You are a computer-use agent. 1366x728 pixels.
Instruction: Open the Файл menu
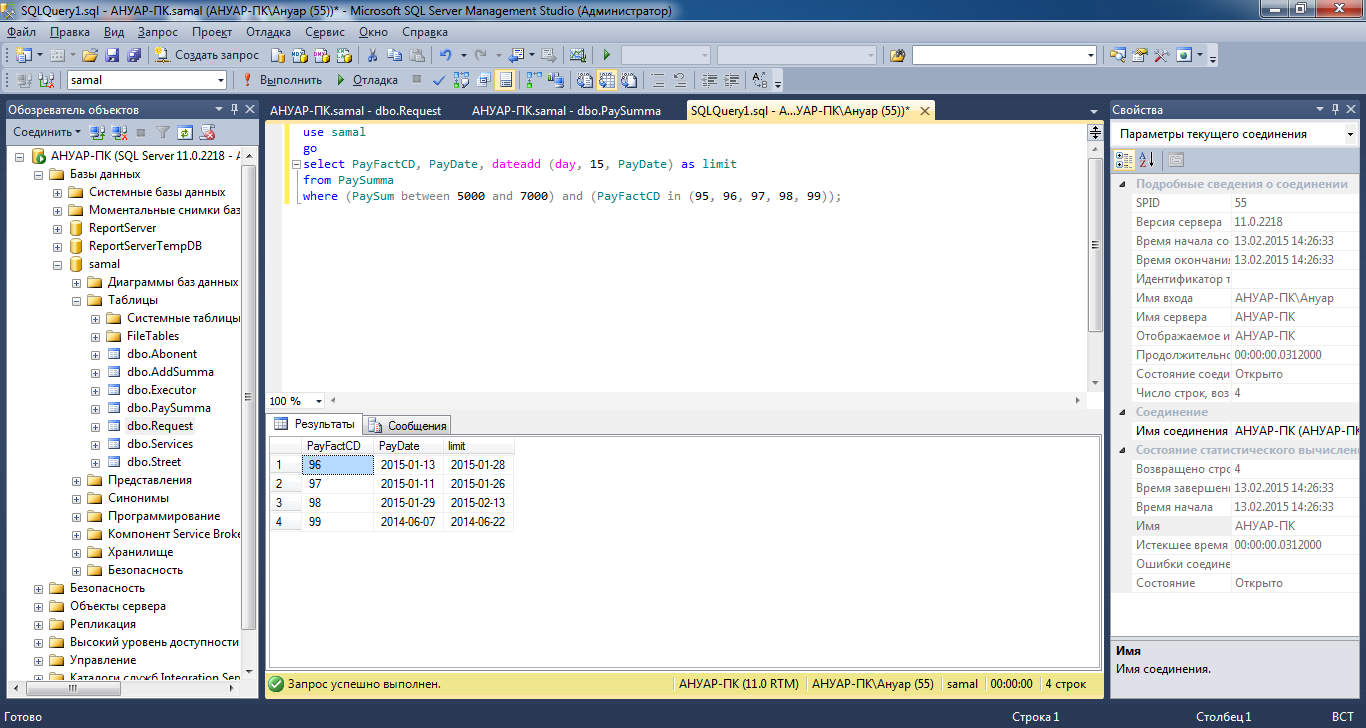(x=21, y=32)
